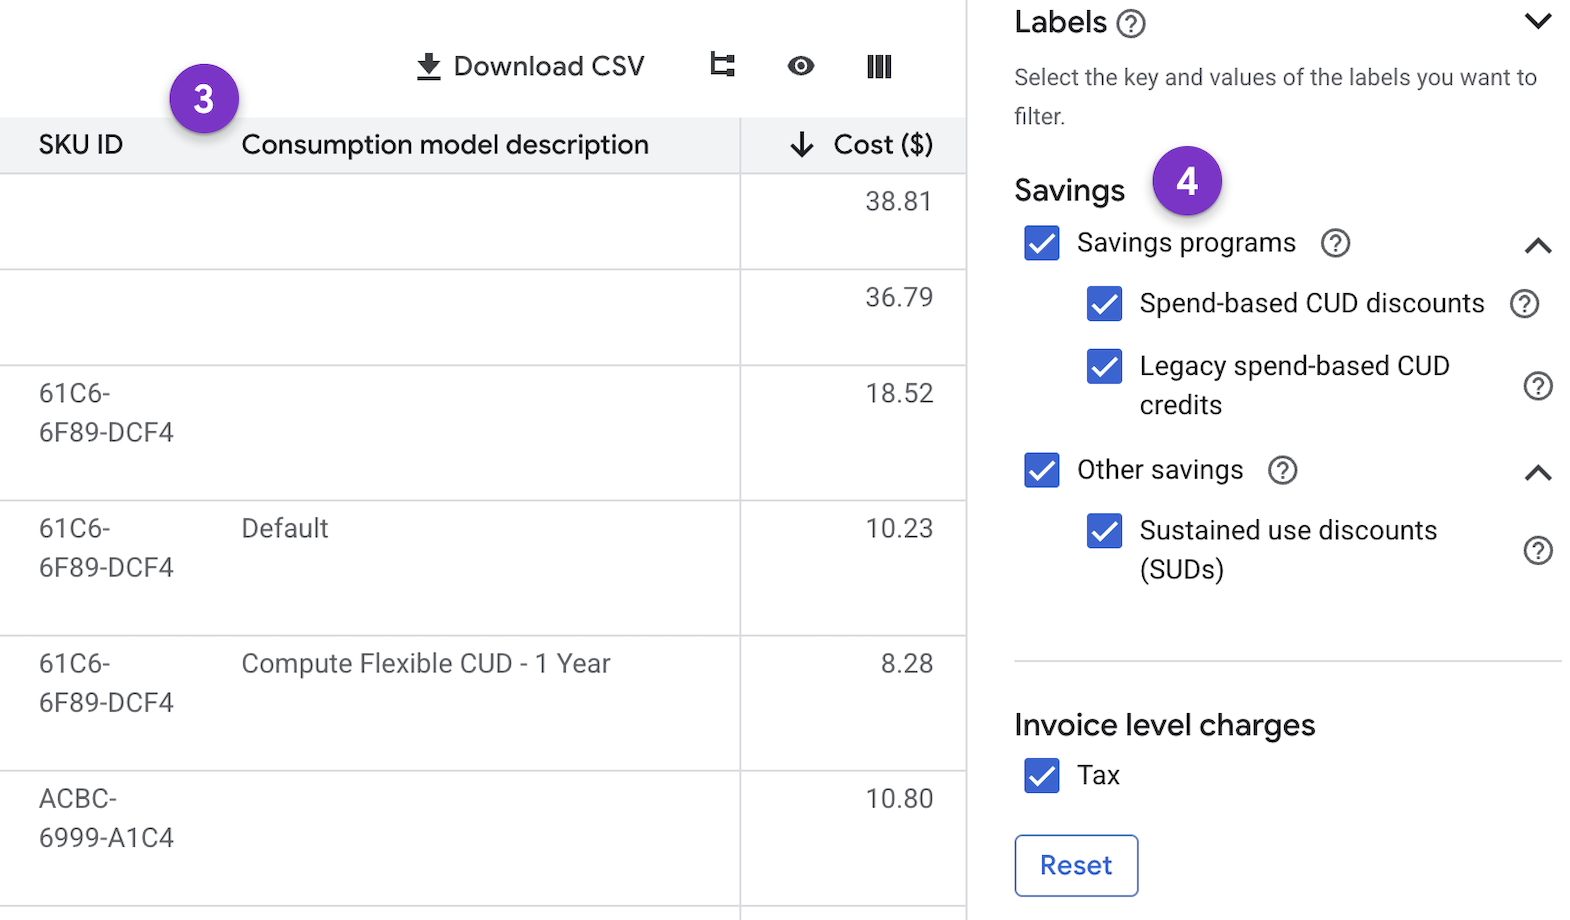Click help icon next to Other savings
This screenshot has width=1570, height=920.
1282,470
